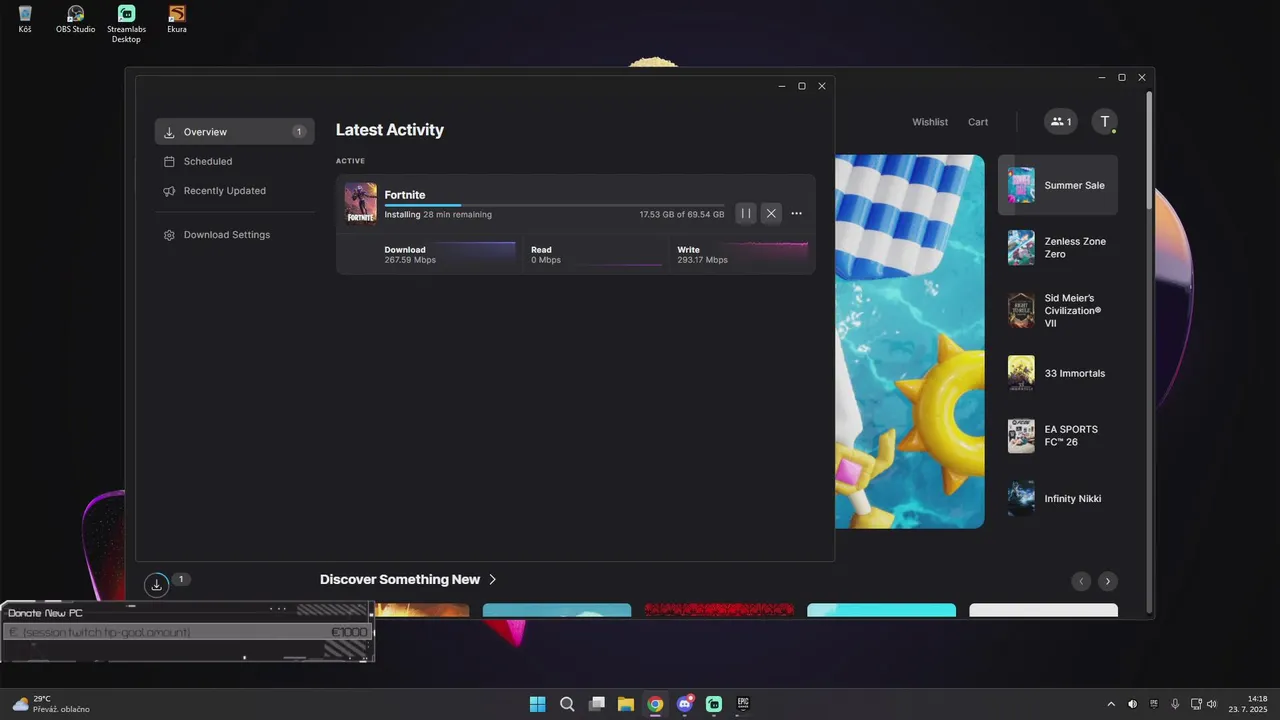This screenshot has height=720, width=1280.
Task: Click the Donate New PC goal bar
Action: coord(188,632)
